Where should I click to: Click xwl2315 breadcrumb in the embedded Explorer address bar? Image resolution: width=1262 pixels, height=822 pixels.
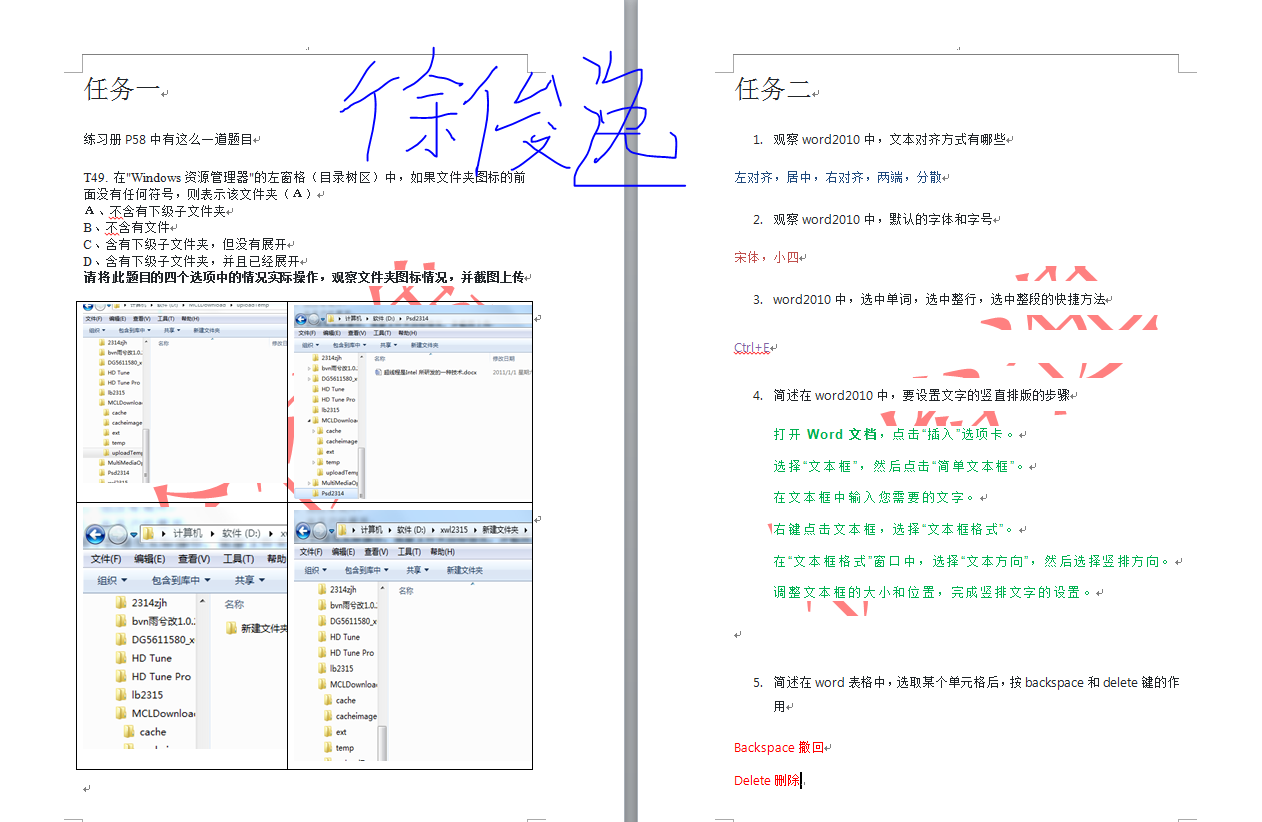(x=453, y=529)
